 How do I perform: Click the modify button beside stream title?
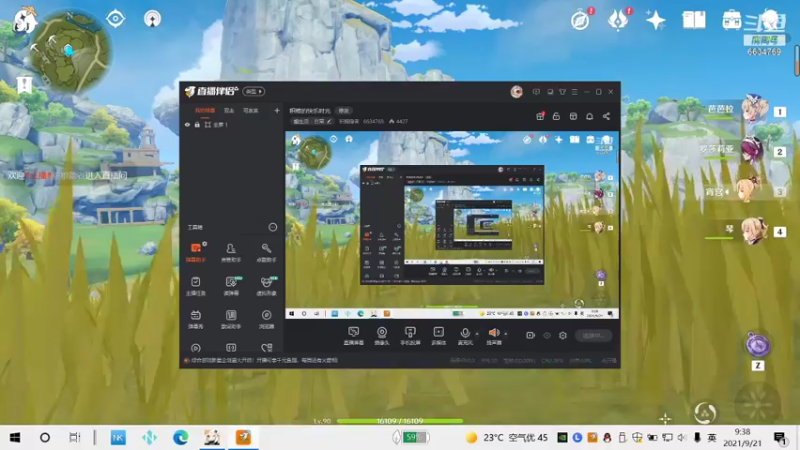pos(344,110)
